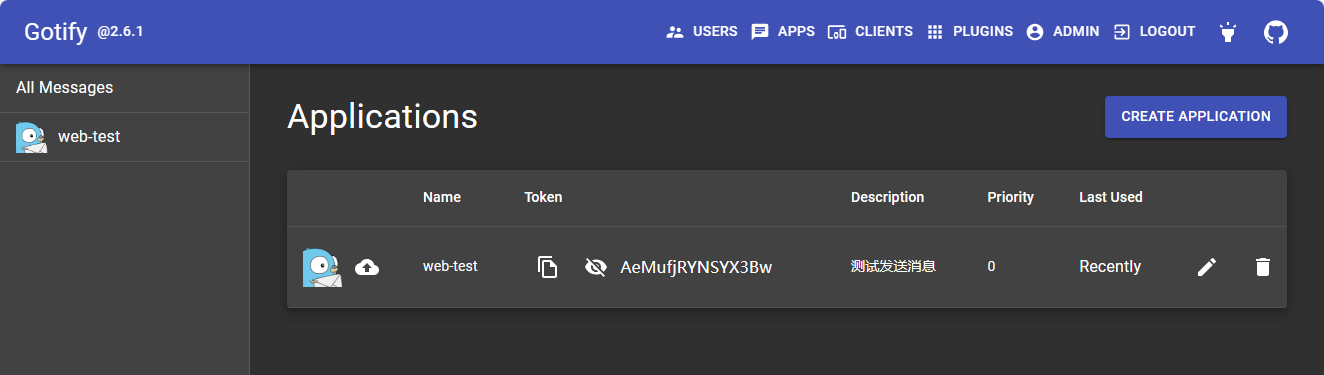Select the token text AeMufjRYNSYX3Bw
Screen dimensions: 1324x375
click(x=696, y=267)
